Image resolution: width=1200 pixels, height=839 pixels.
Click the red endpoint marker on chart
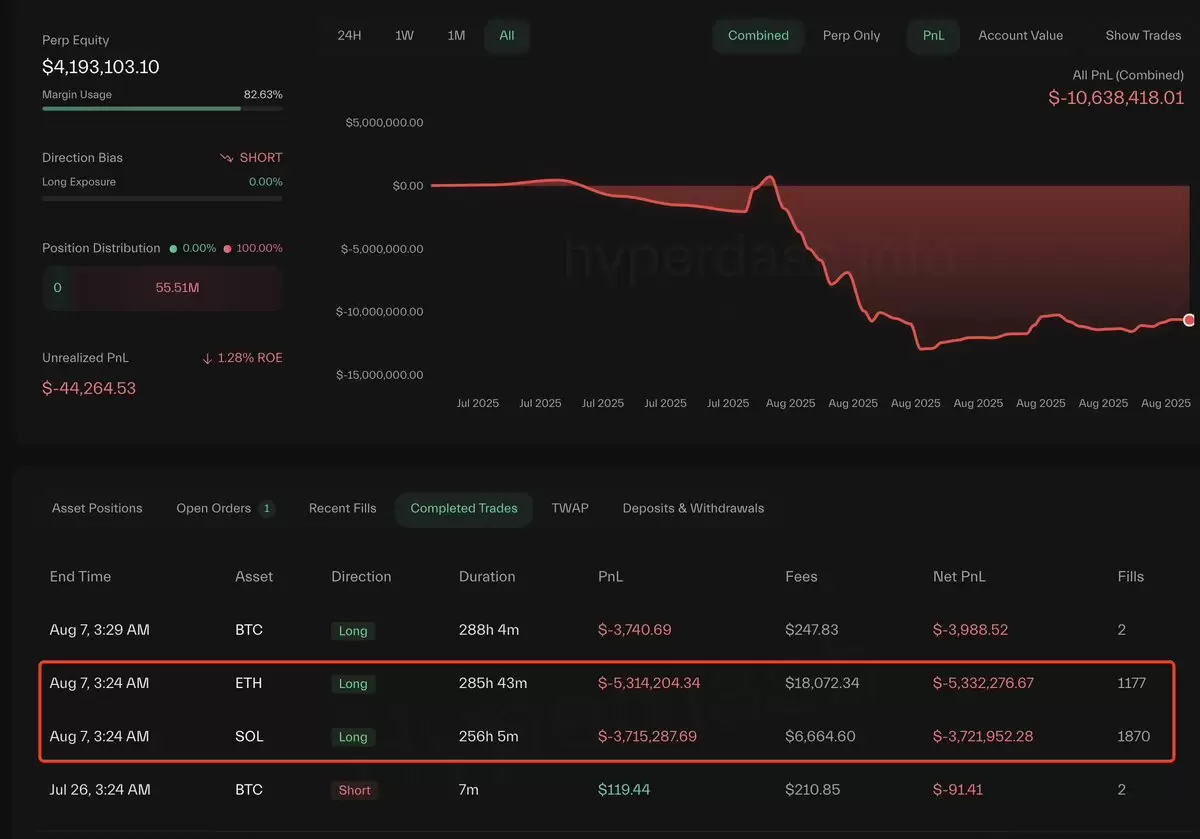(x=1189, y=320)
